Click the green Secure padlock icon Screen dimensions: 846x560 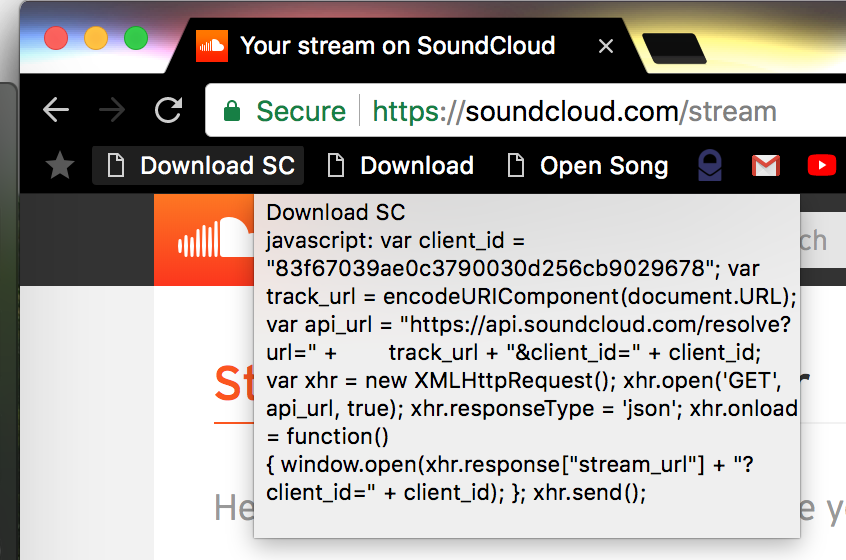[232, 110]
